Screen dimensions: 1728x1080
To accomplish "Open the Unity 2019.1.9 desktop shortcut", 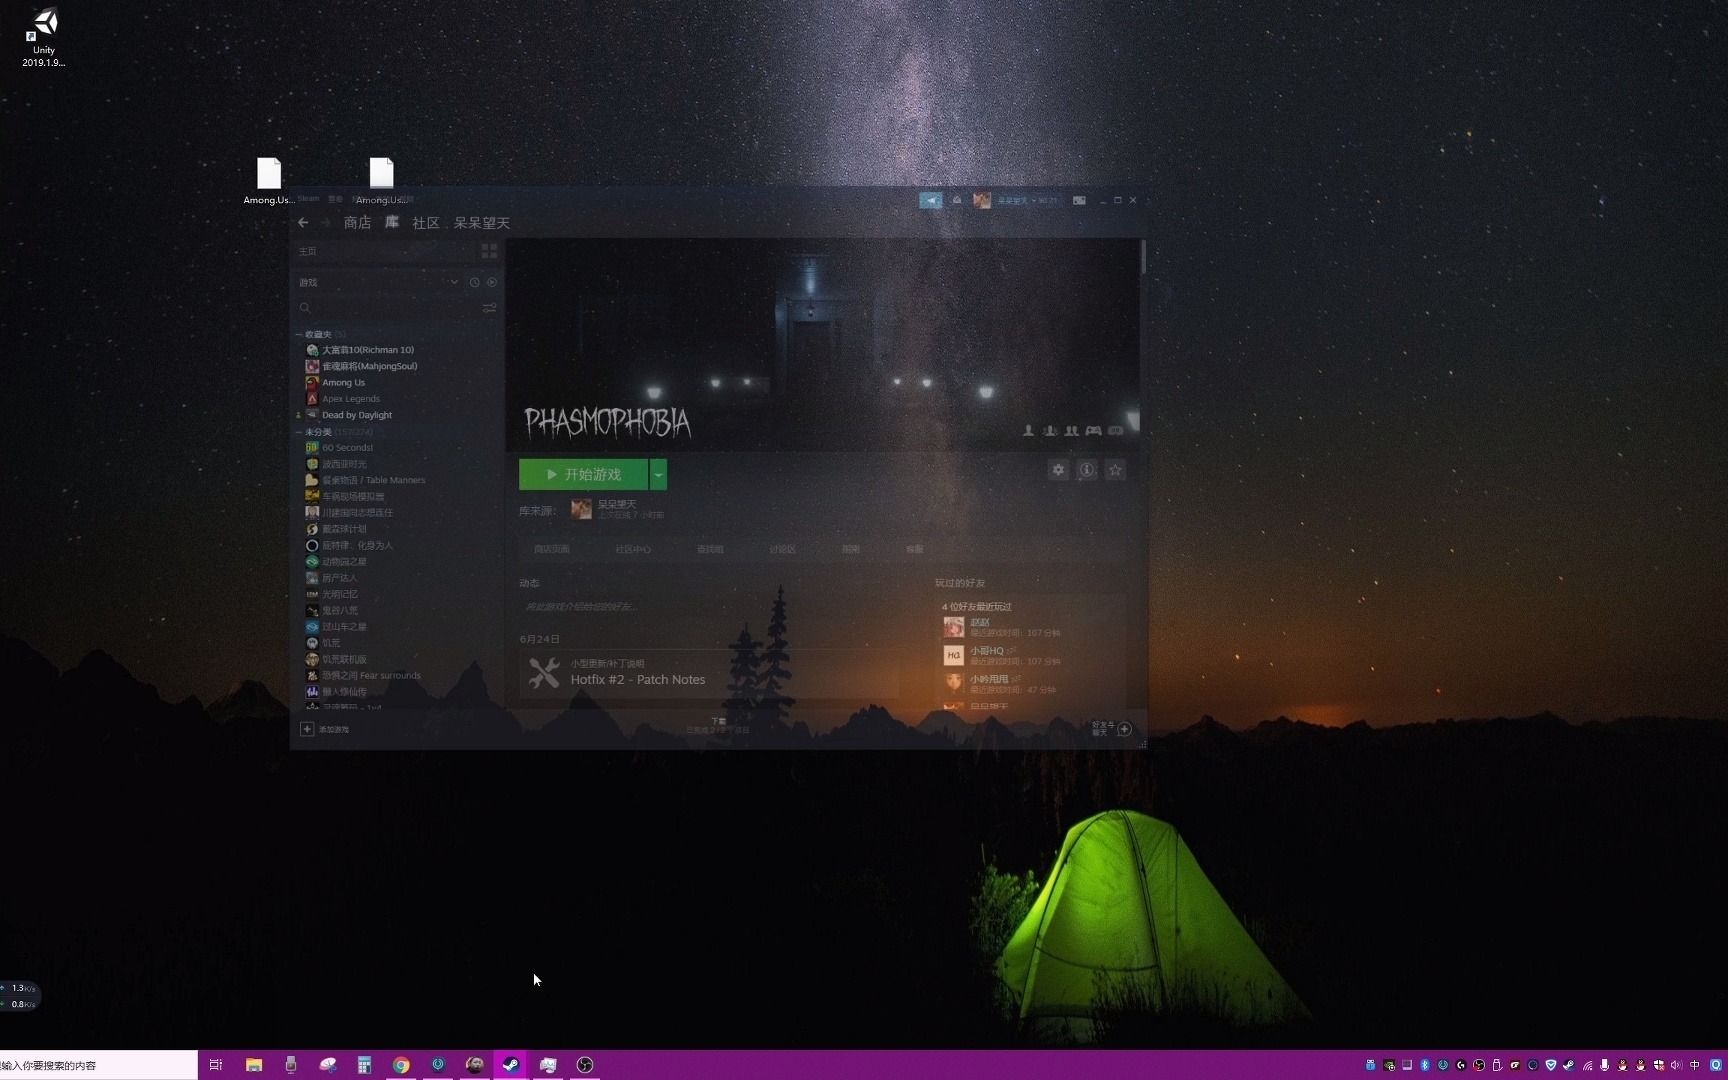I will (x=44, y=38).
